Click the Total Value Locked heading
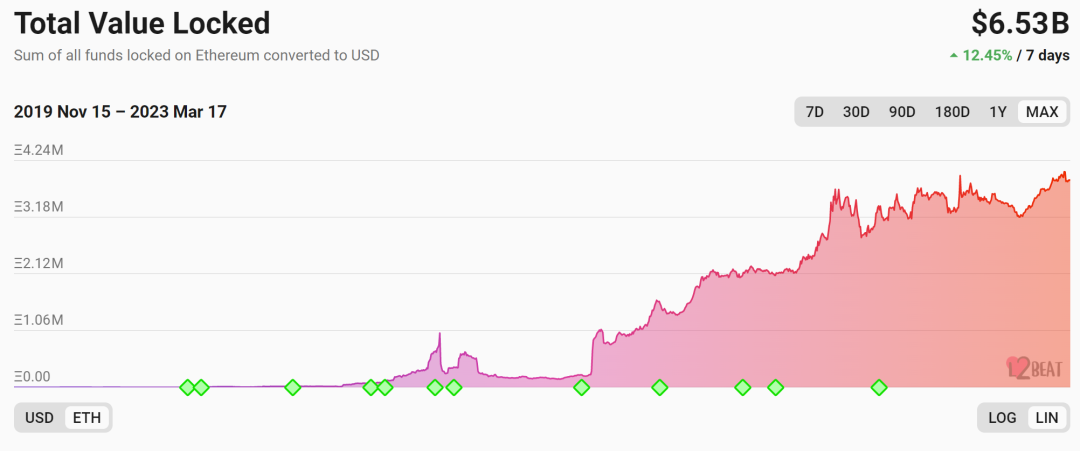The image size is (1080, 451). (142, 23)
